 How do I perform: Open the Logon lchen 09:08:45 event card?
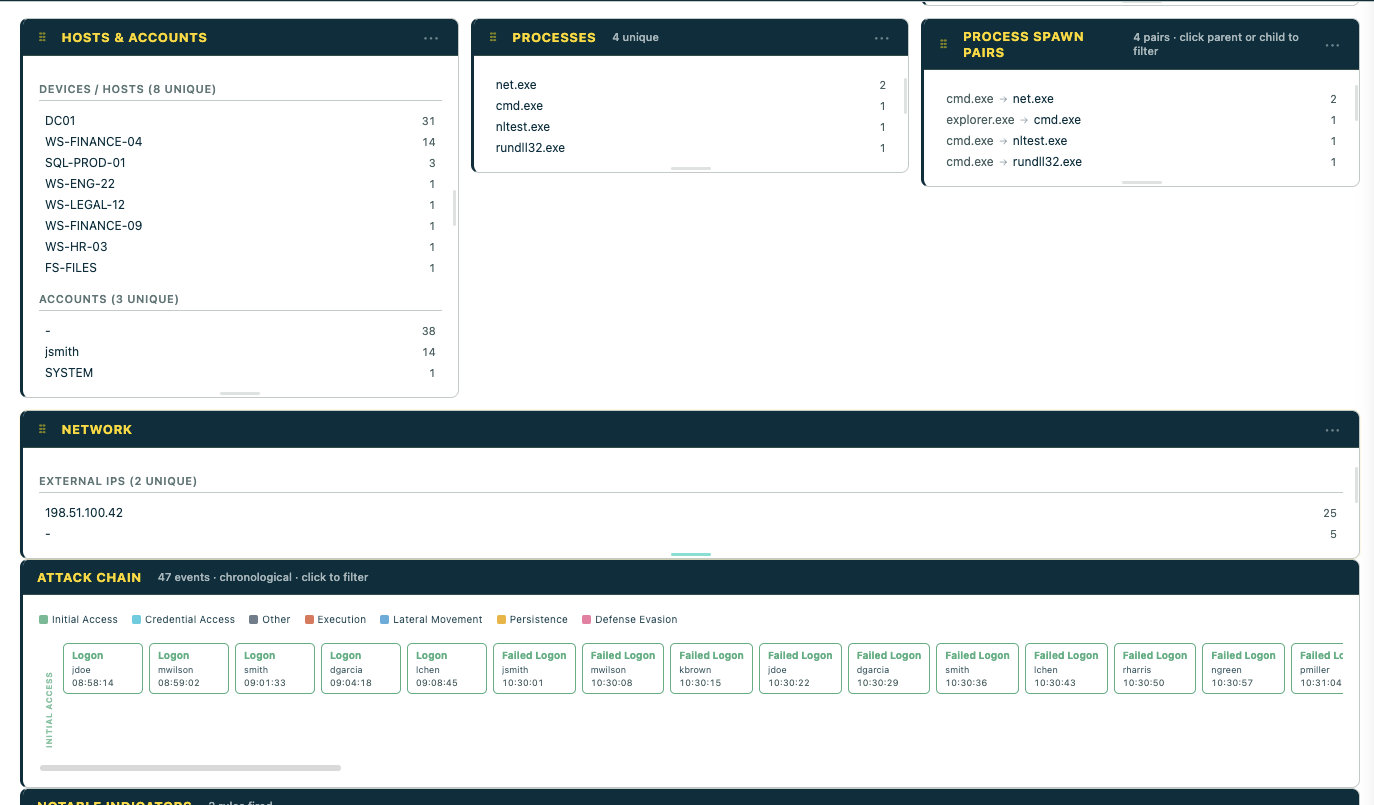coord(447,668)
